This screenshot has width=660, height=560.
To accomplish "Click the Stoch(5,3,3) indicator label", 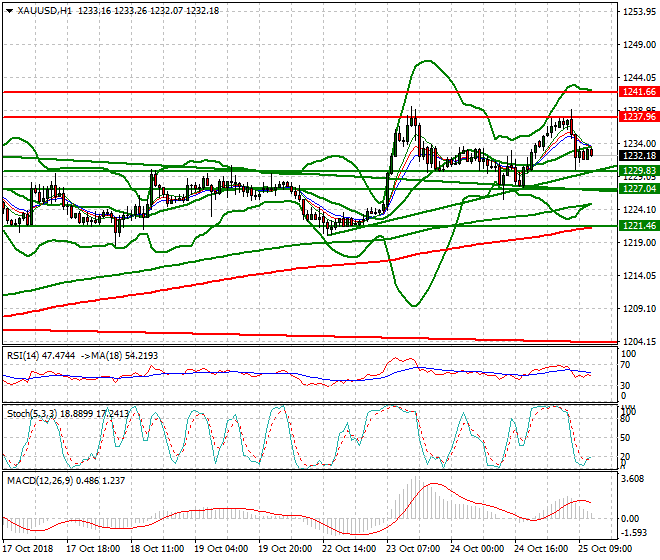I will (x=32, y=414).
